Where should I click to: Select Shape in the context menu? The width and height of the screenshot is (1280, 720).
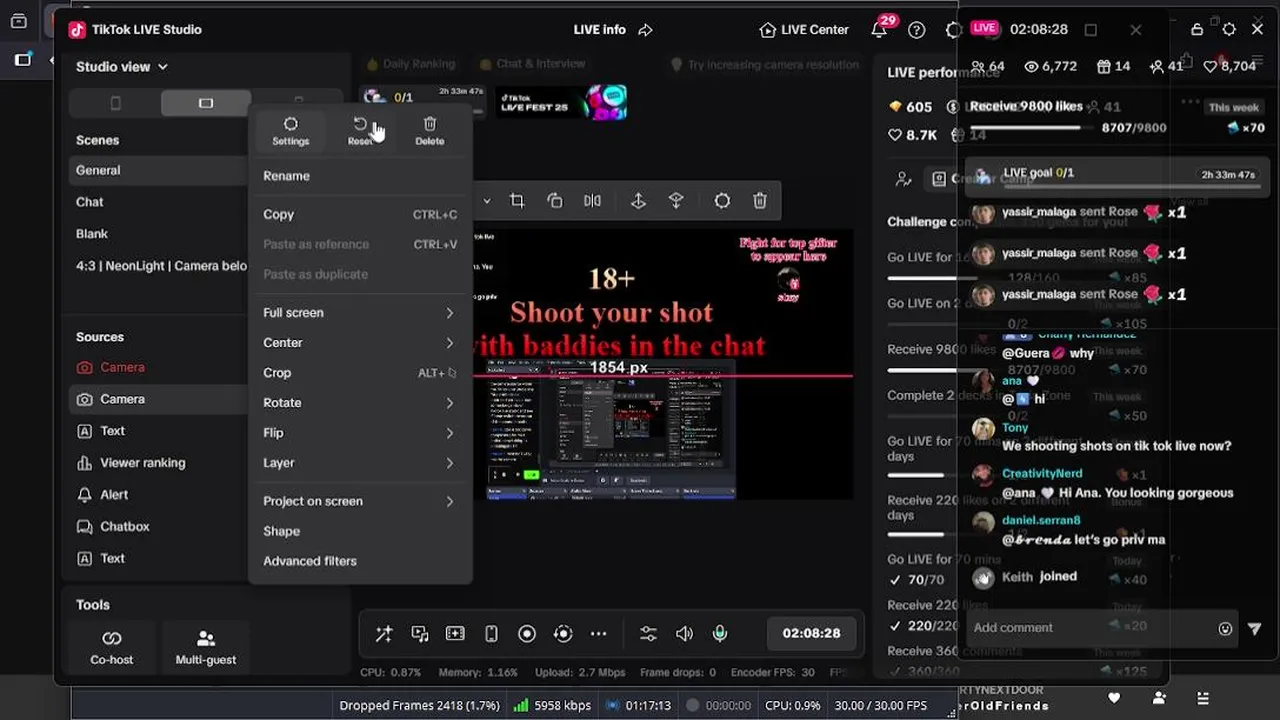click(x=360, y=531)
